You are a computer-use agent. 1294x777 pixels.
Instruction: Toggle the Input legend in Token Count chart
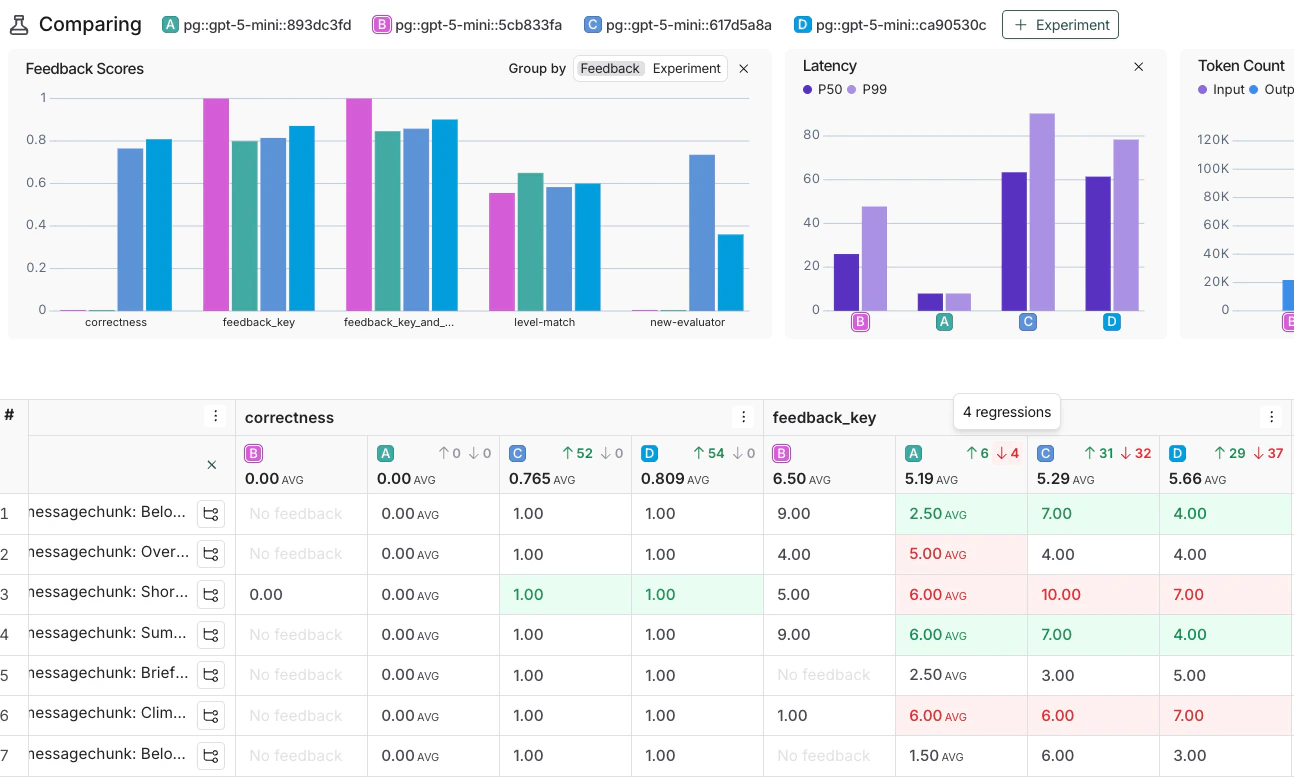(1220, 89)
